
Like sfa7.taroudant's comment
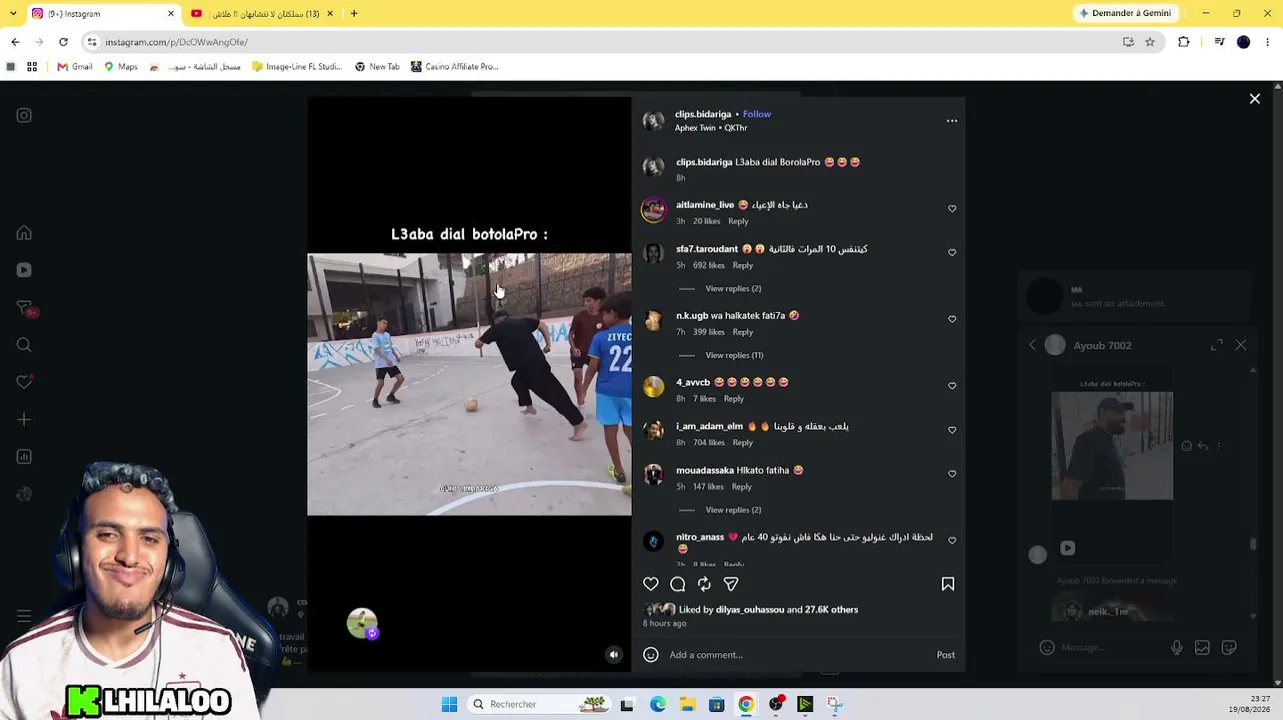[x=952, y=253]
